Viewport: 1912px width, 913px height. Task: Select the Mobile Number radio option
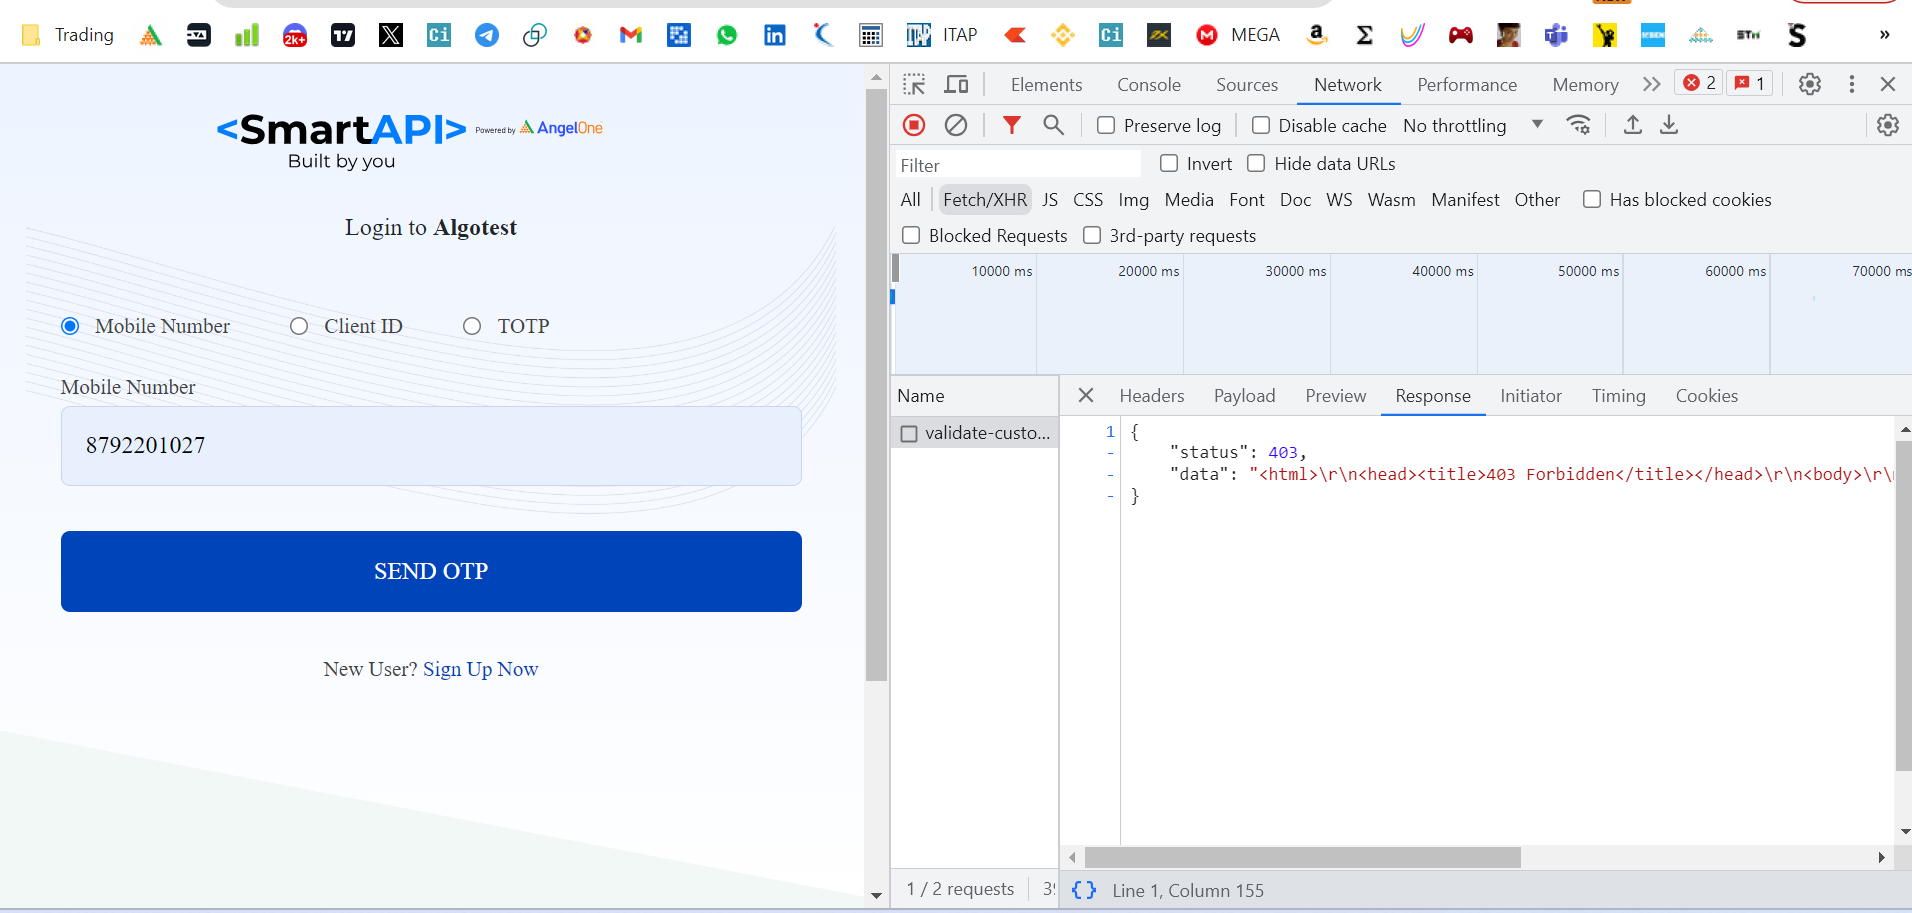70,326
